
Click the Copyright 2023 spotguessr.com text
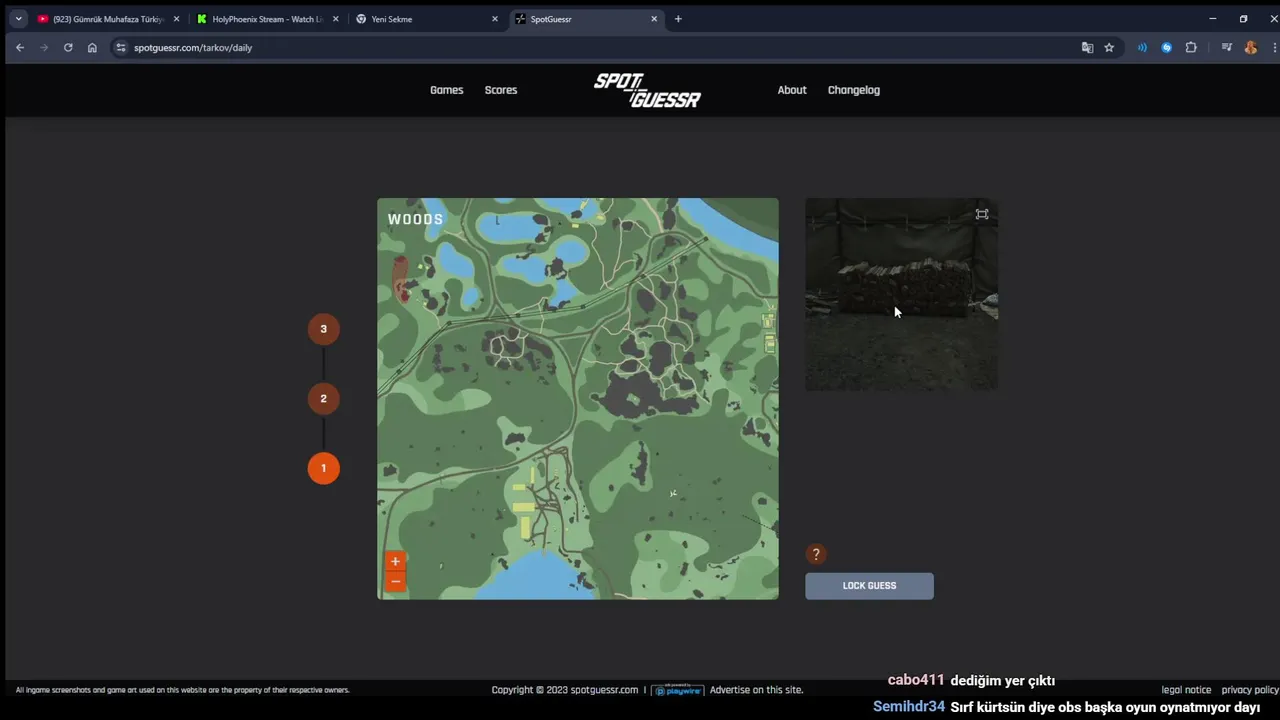[x=565, y=690]
